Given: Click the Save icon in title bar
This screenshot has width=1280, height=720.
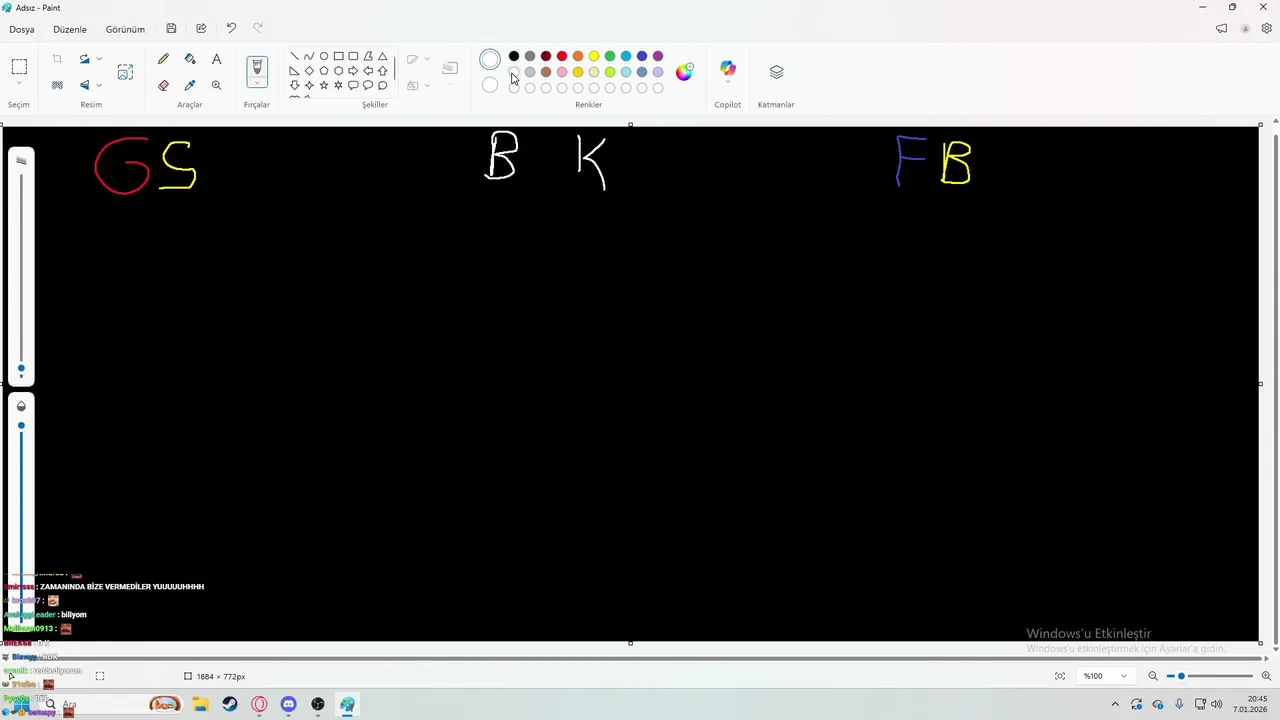Looking at the screenshot, I should [x=171, y=29].
